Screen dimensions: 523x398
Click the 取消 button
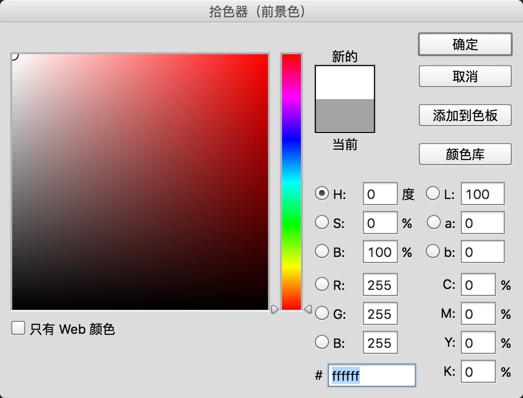pos(465,76)
